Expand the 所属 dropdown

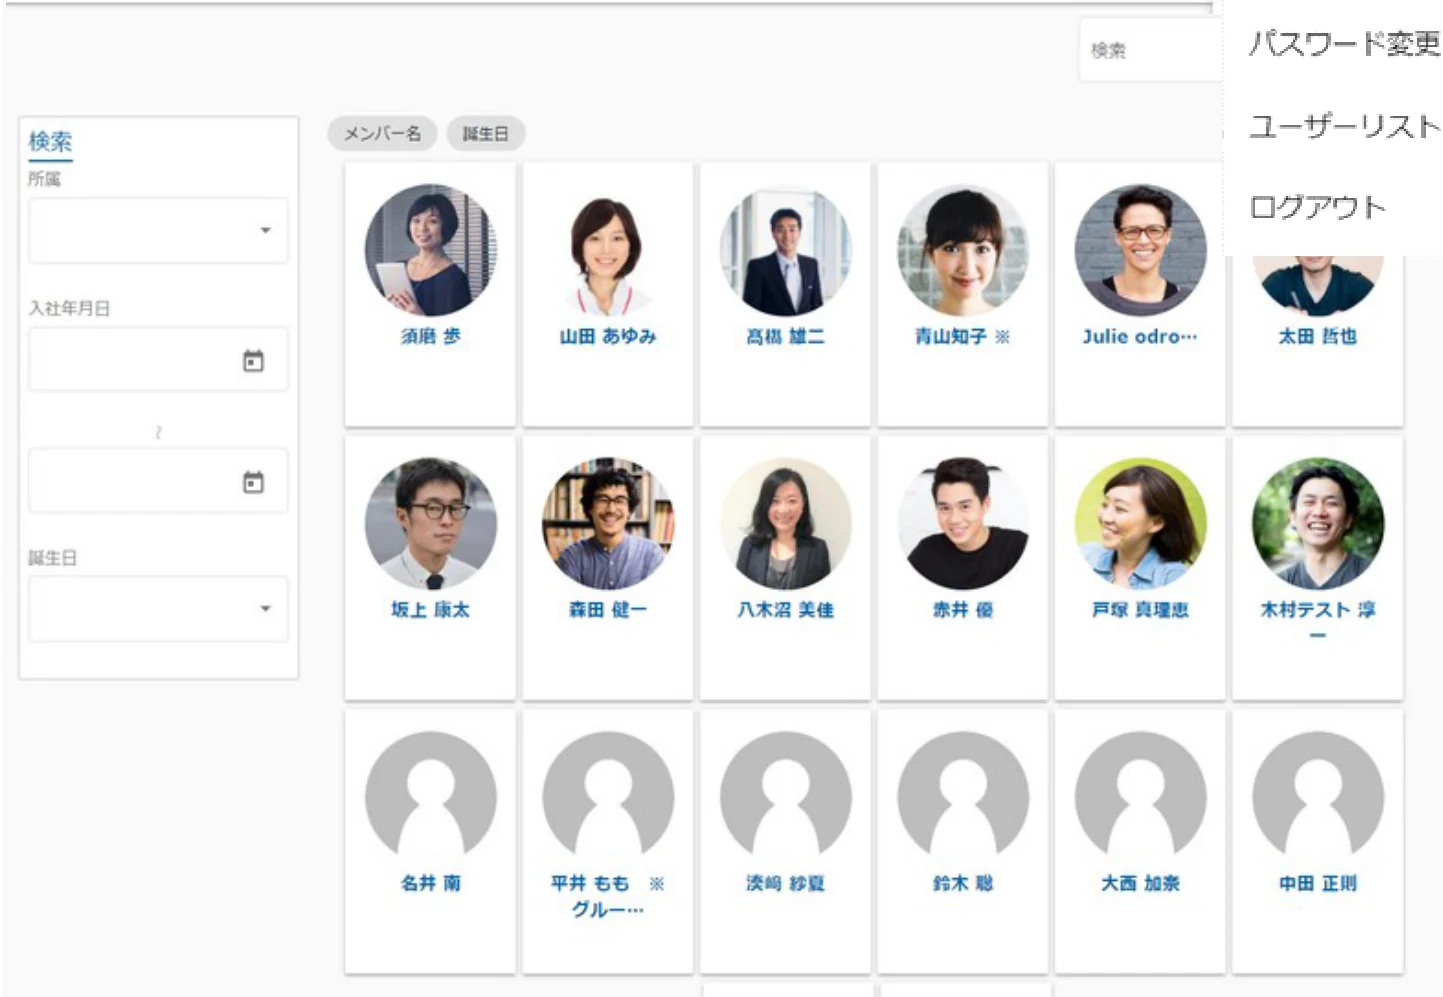(x=158, y=230)
